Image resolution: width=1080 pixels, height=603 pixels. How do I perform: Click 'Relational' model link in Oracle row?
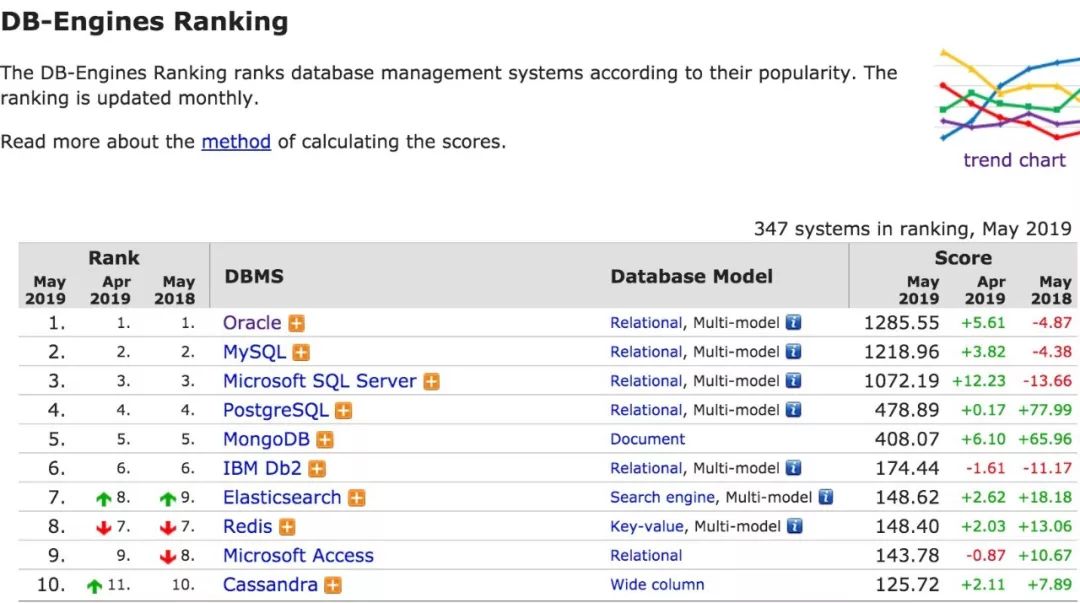pos(646,323)
